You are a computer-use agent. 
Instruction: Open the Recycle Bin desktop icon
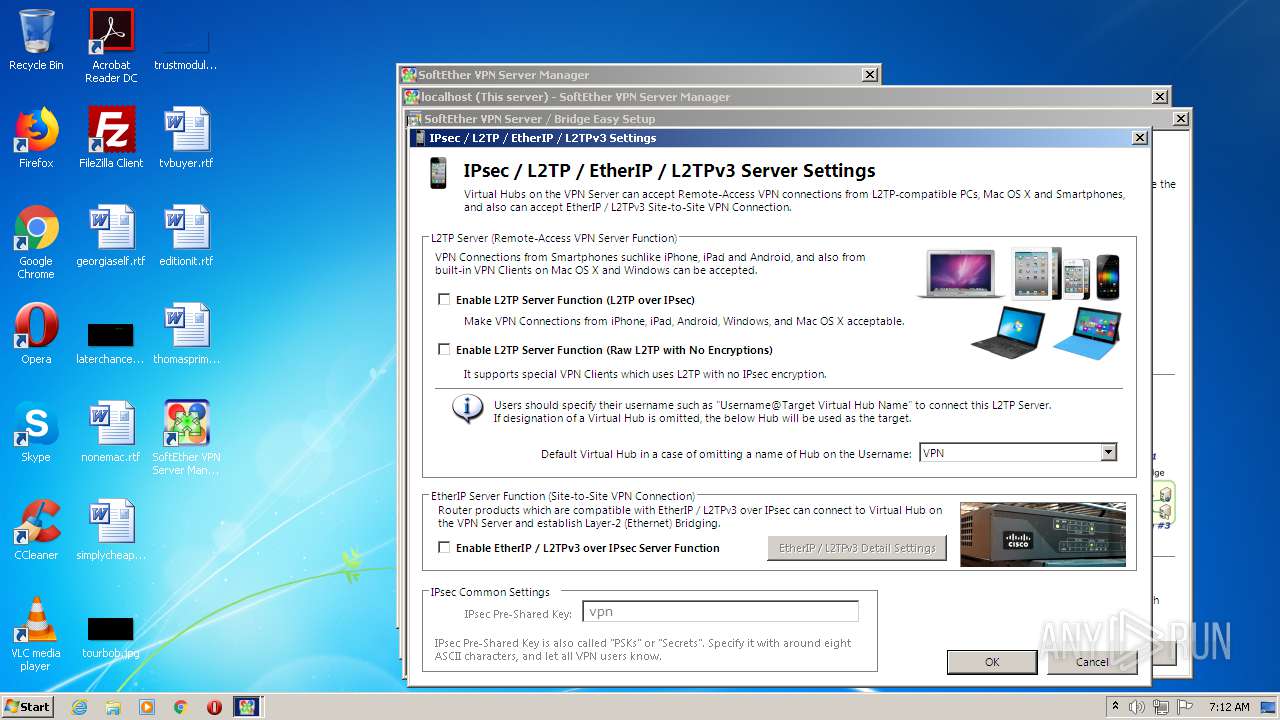36,40
